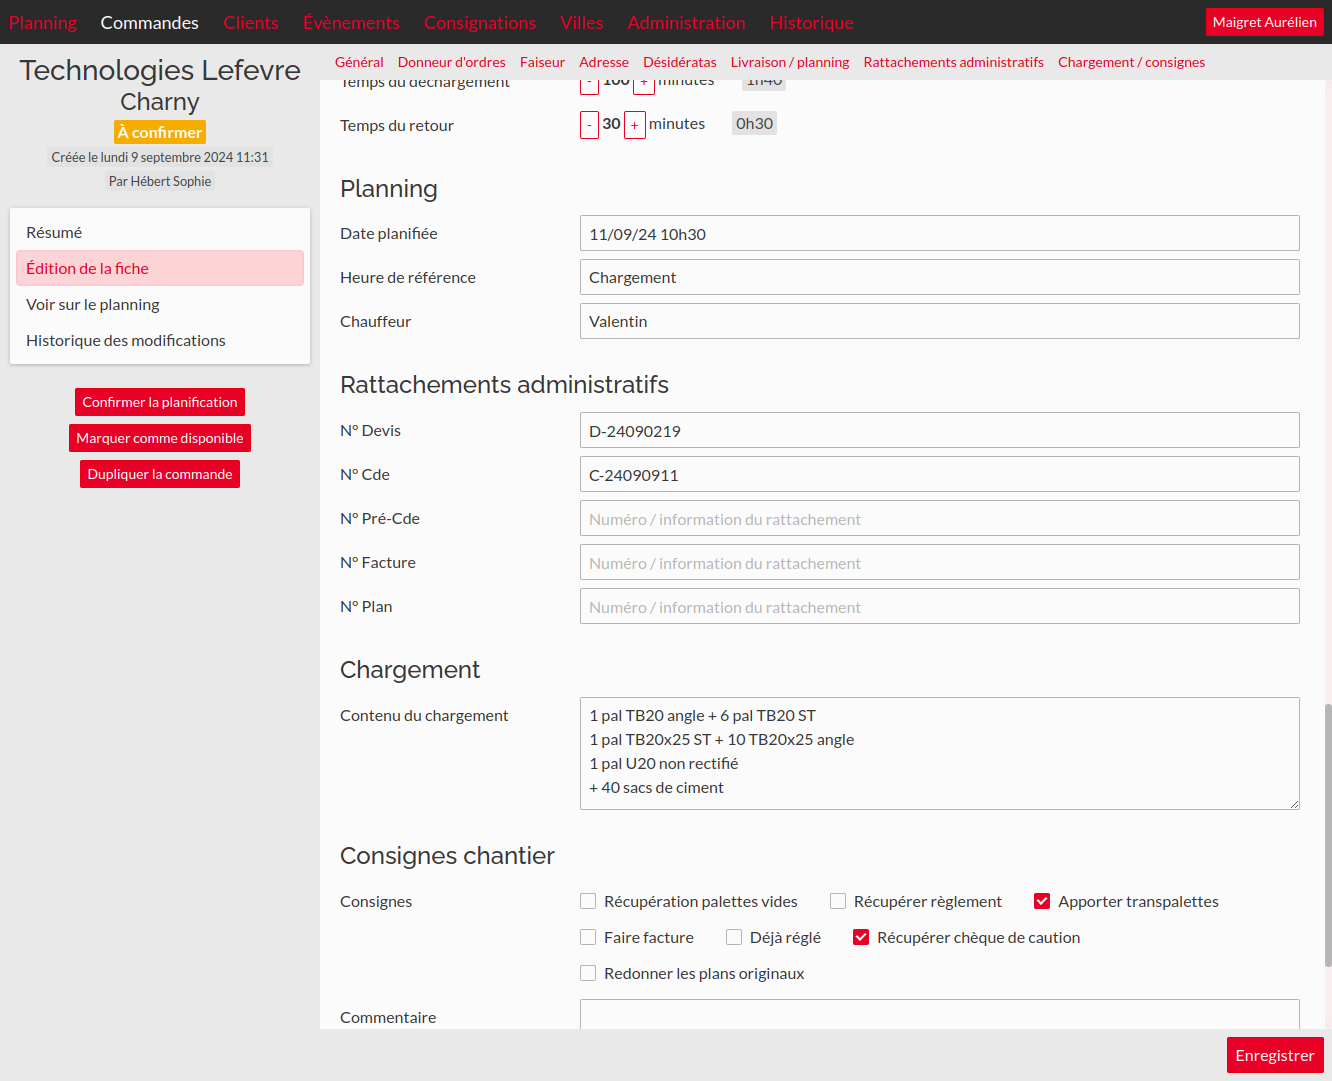Image resolution: width=1332 pixels, height=1081 pixels.
Task: Decrease the Temps du retour minutes
Action: [589, 125]
